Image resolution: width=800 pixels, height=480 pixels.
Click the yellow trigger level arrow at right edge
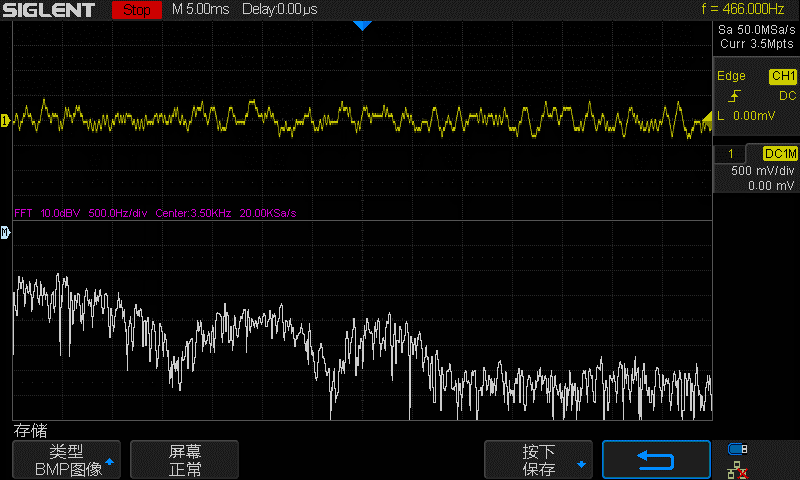pos(708,120)
